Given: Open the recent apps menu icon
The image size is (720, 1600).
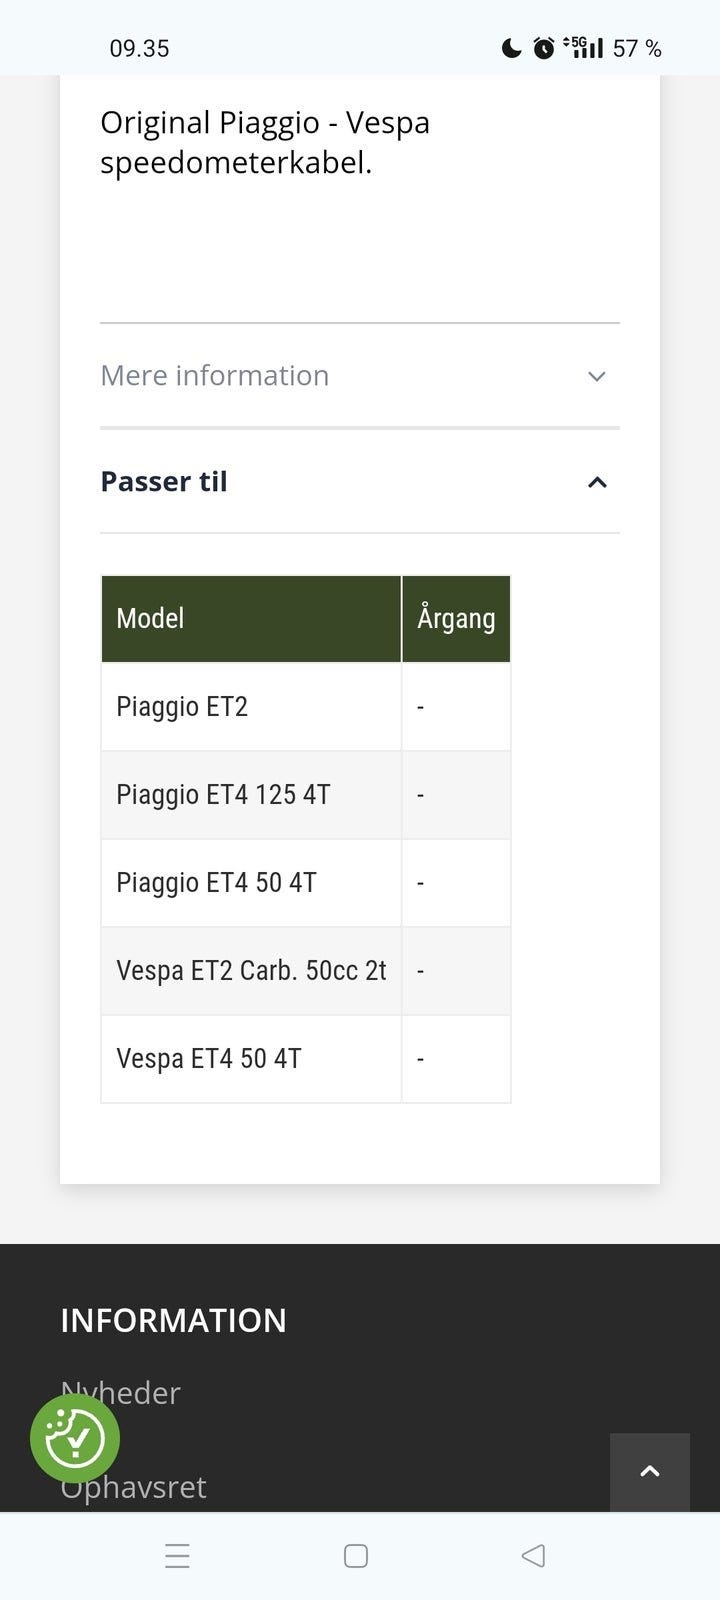Looking at the screenshot, I should click(177, 1556).
